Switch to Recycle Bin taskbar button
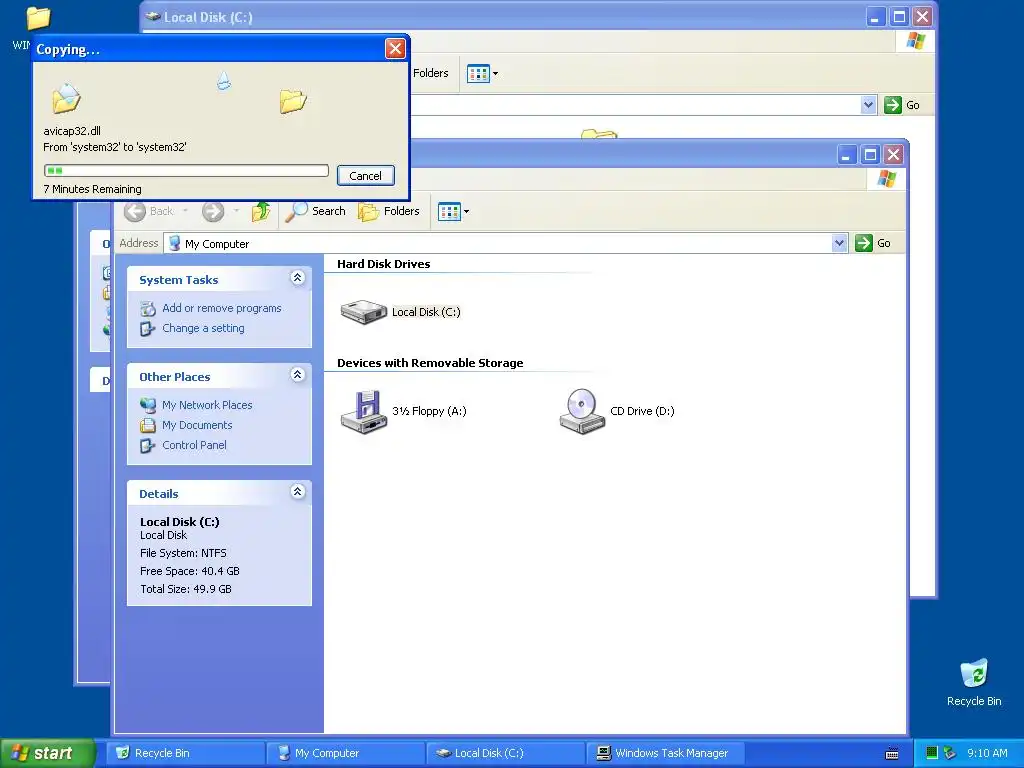The height and width of the screenshot is (768, 1024). pos(186,753)
